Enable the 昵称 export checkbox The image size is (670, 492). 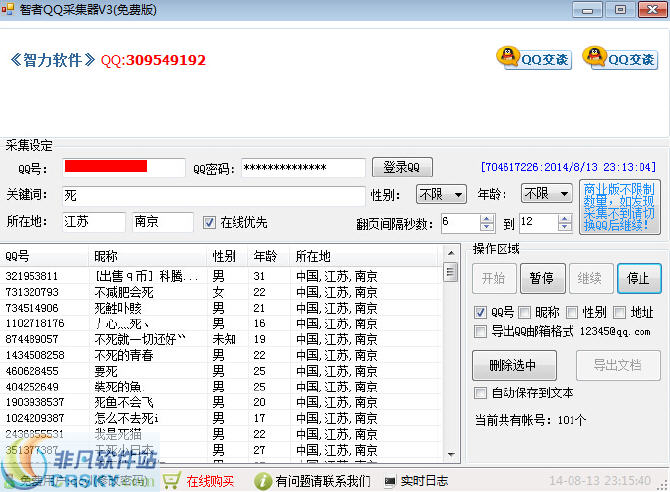524,312
